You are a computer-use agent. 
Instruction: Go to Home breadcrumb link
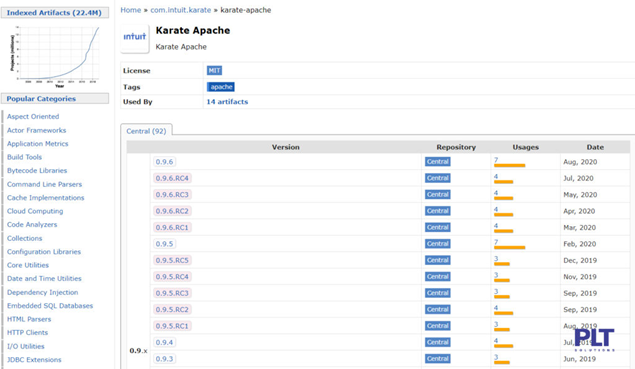click(x=130, y=10)
